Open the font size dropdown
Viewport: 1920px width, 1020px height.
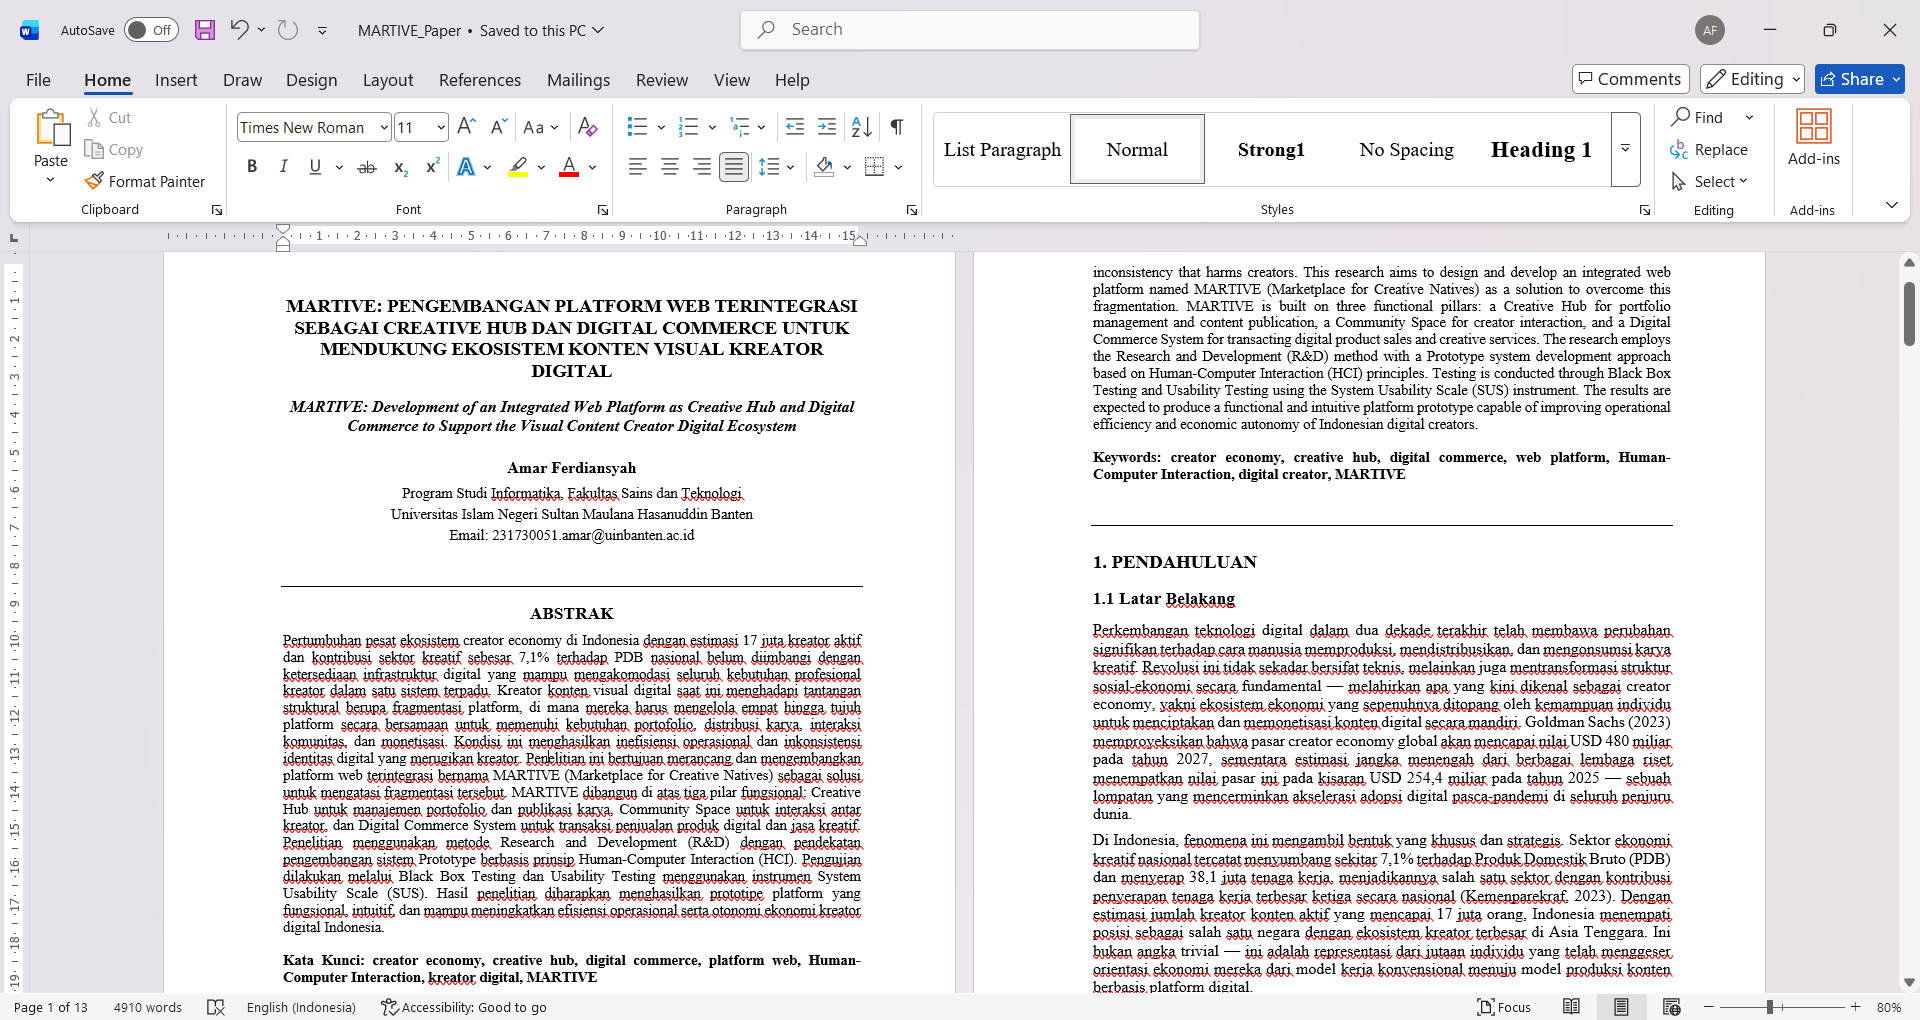441,128
